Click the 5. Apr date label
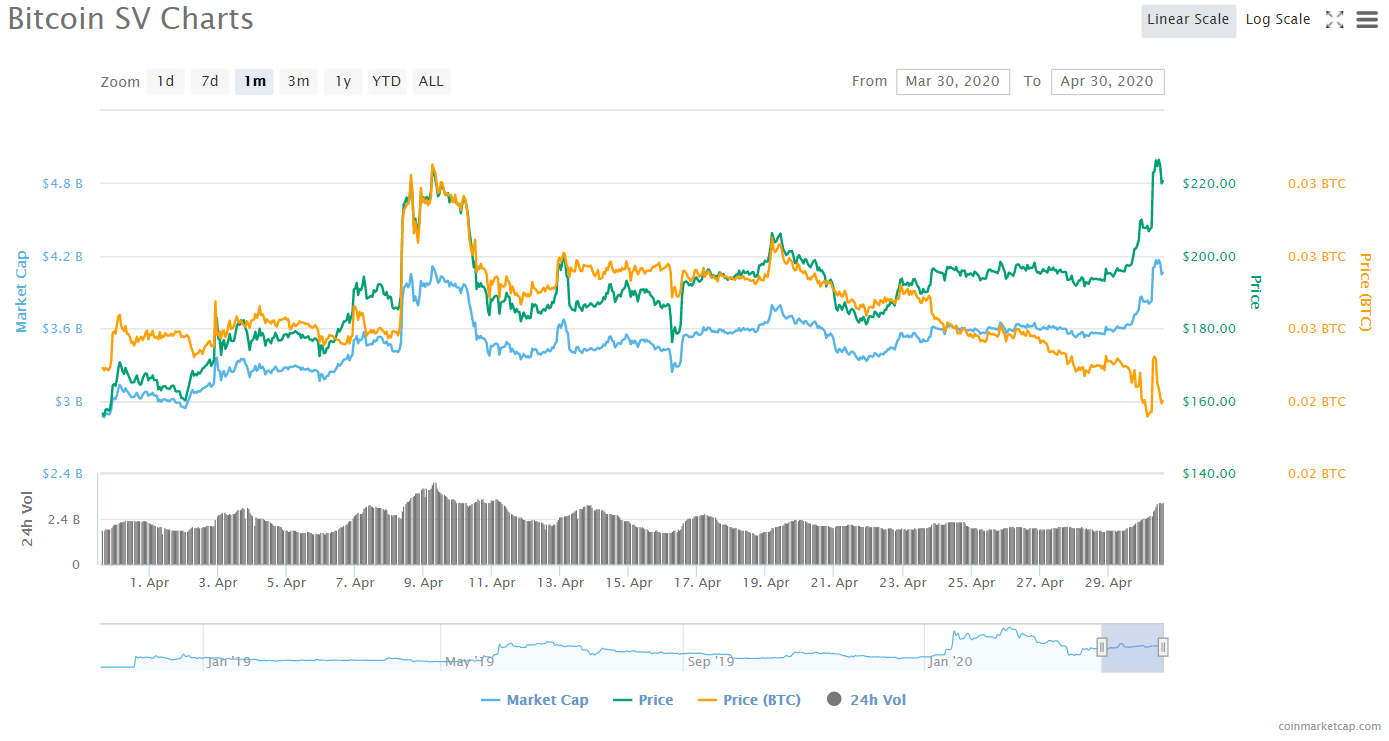The height and width of the screenshot is (741, 1389). 286,583
